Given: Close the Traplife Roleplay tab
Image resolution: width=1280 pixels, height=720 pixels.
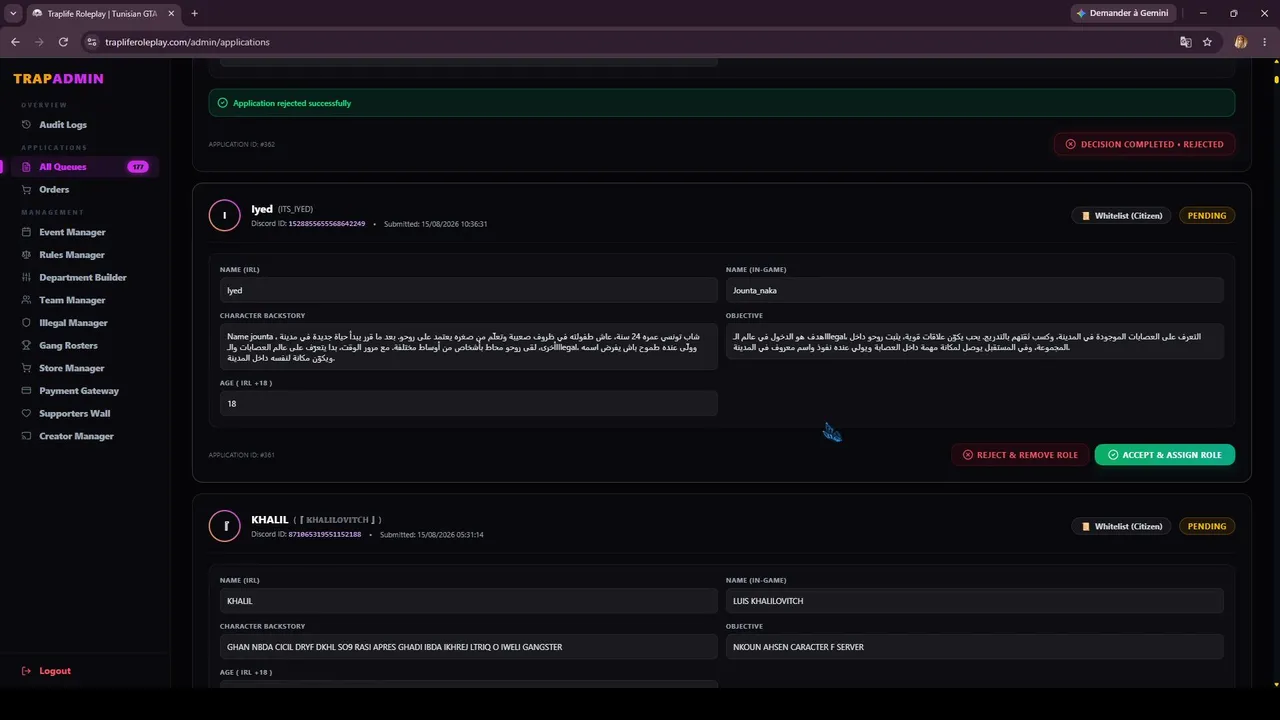Looking at the screenshot, I should click(x=173, y=13).
